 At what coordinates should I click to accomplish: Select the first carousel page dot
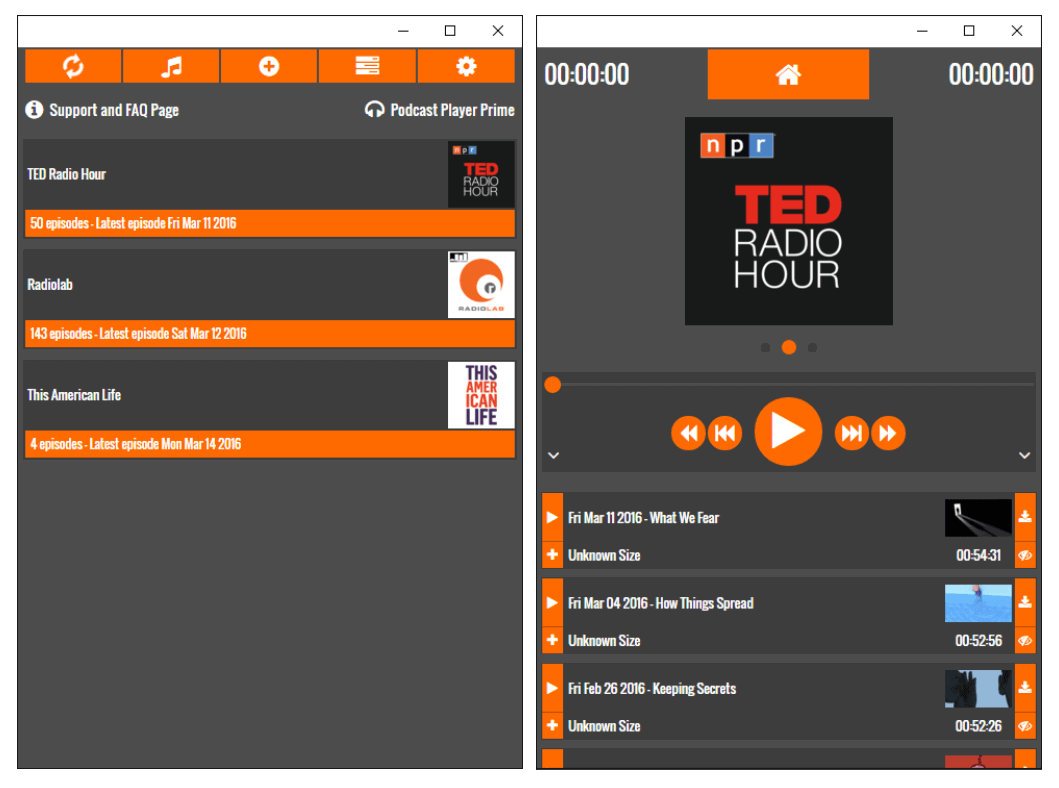pyautogui.click(x=765, y=347)
